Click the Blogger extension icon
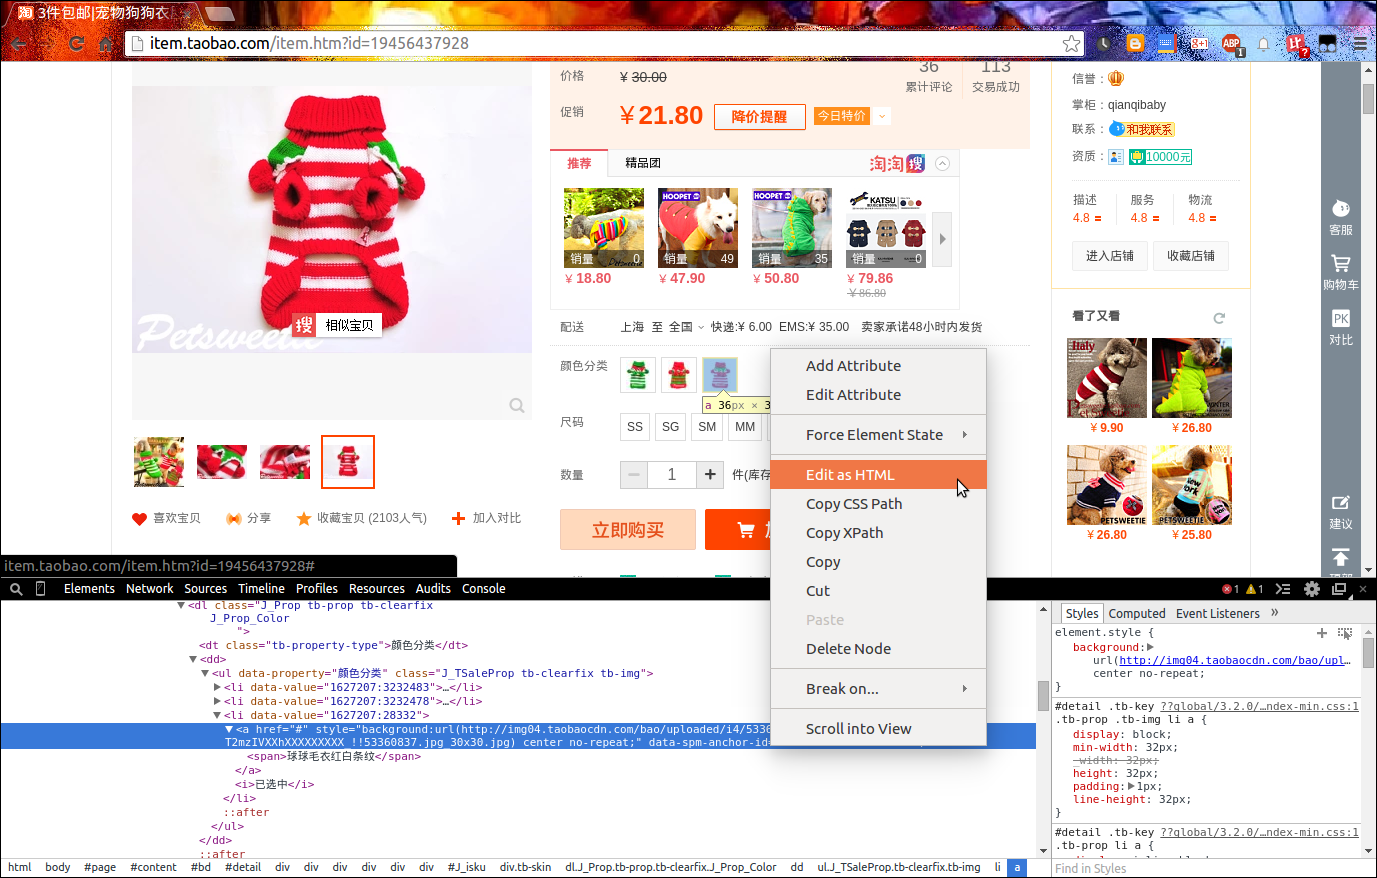The width and height of the screenshot is (1377, 878). [x=1135, y=43]
